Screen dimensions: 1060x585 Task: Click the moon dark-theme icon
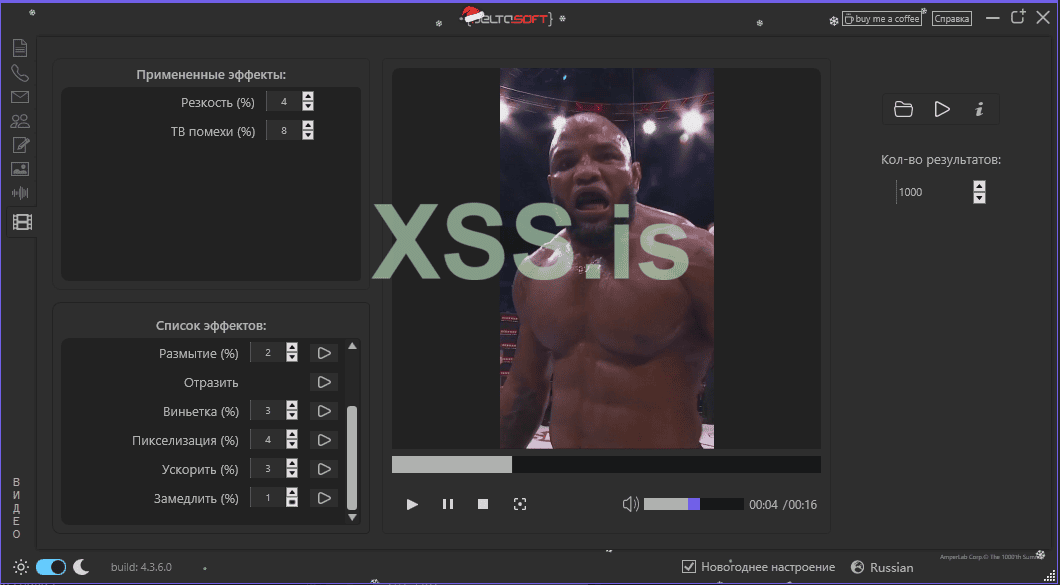coord(81,567)
